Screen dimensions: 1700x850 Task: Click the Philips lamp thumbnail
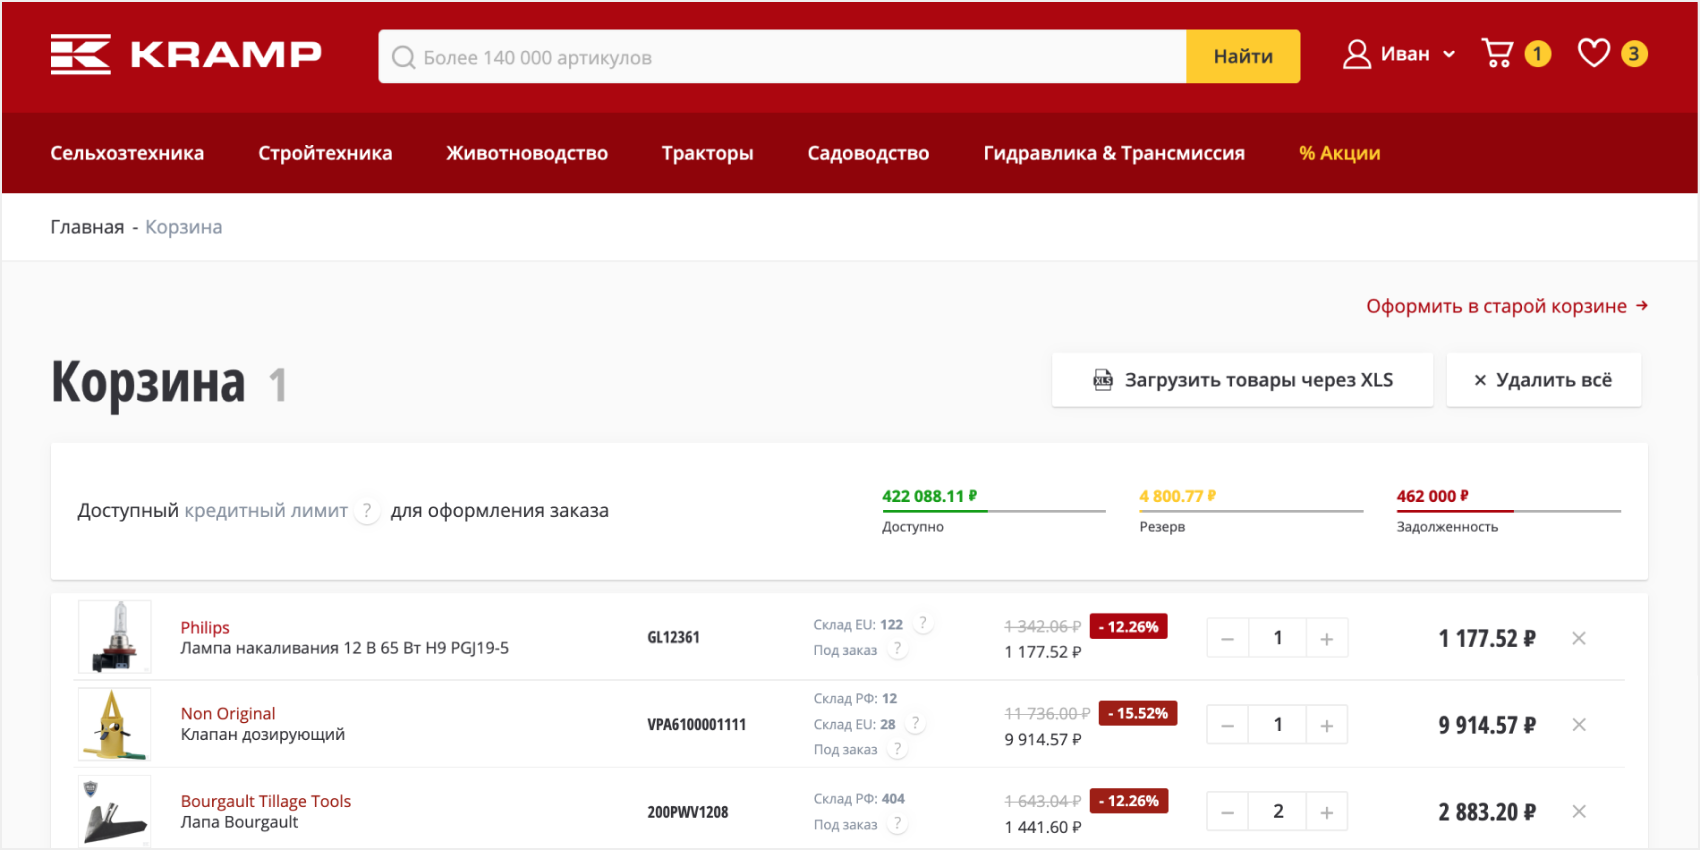pos(115,637)
